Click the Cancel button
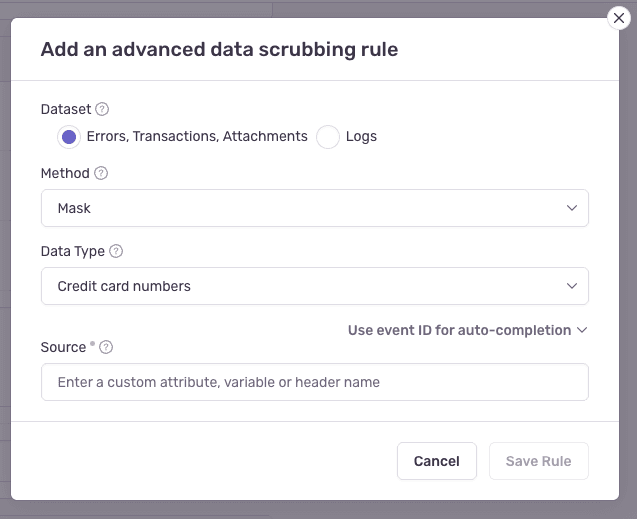Screen dimensions: 637x519 click(x=436, y=461)
